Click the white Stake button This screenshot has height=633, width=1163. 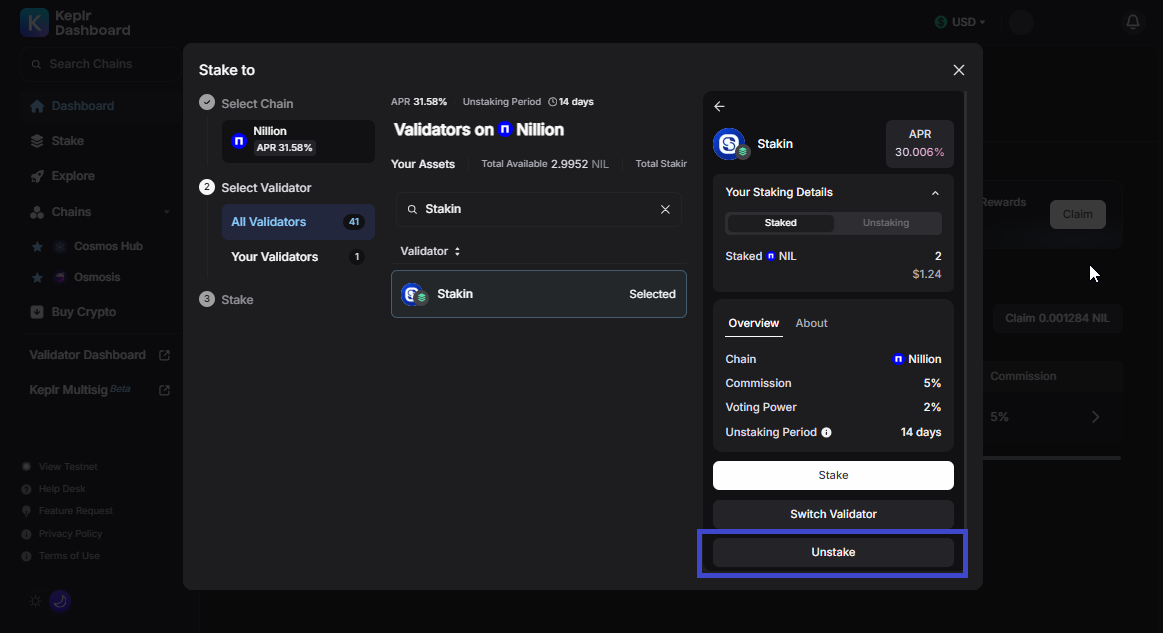833,476
